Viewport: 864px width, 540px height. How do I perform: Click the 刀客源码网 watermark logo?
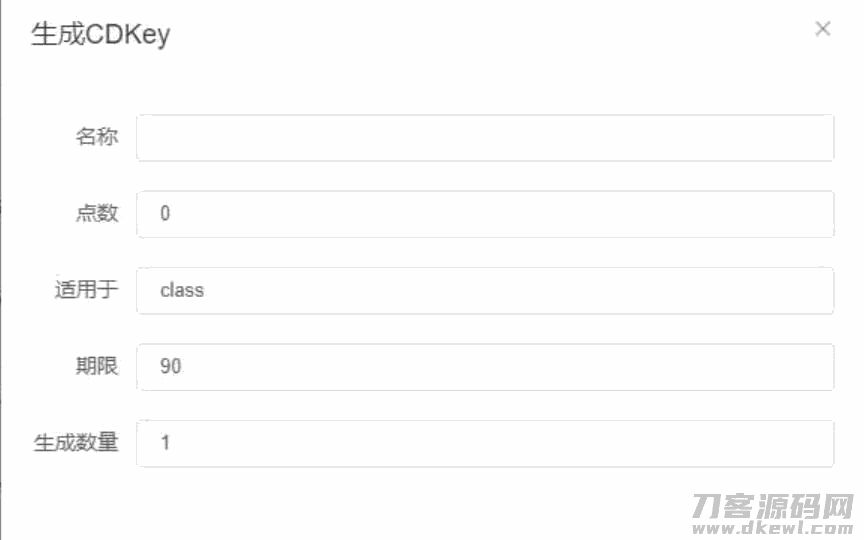click(x=774, y=505)
